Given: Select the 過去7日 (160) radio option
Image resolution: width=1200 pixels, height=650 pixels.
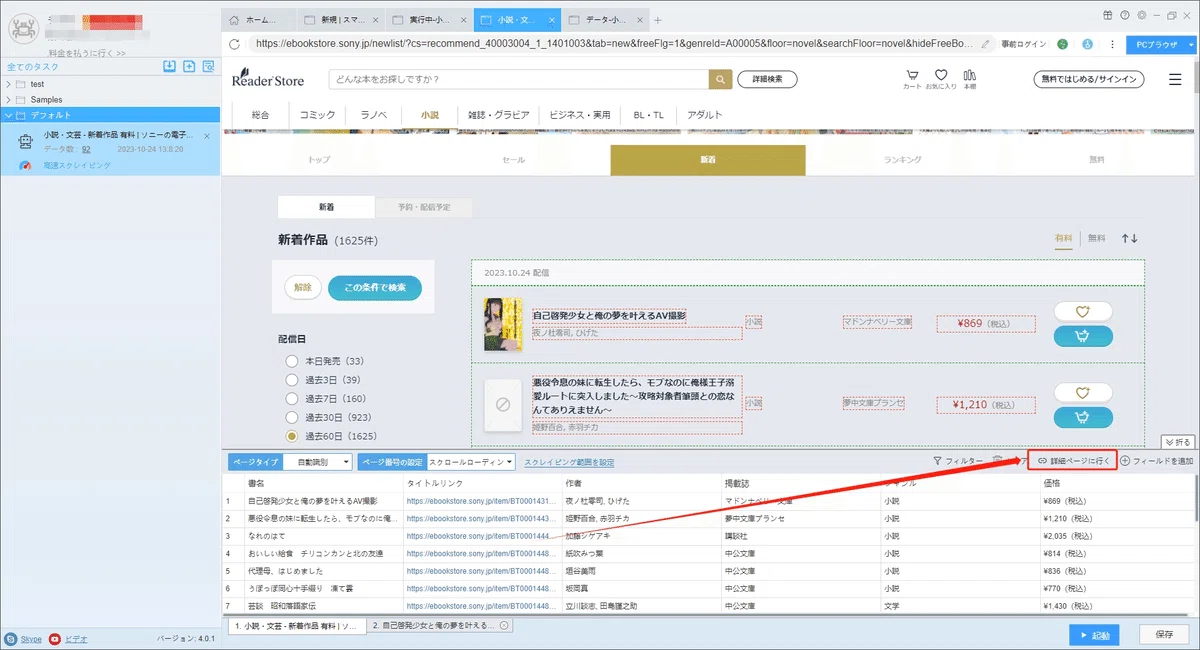Looking at the screenshot, I should pos(291,399).
